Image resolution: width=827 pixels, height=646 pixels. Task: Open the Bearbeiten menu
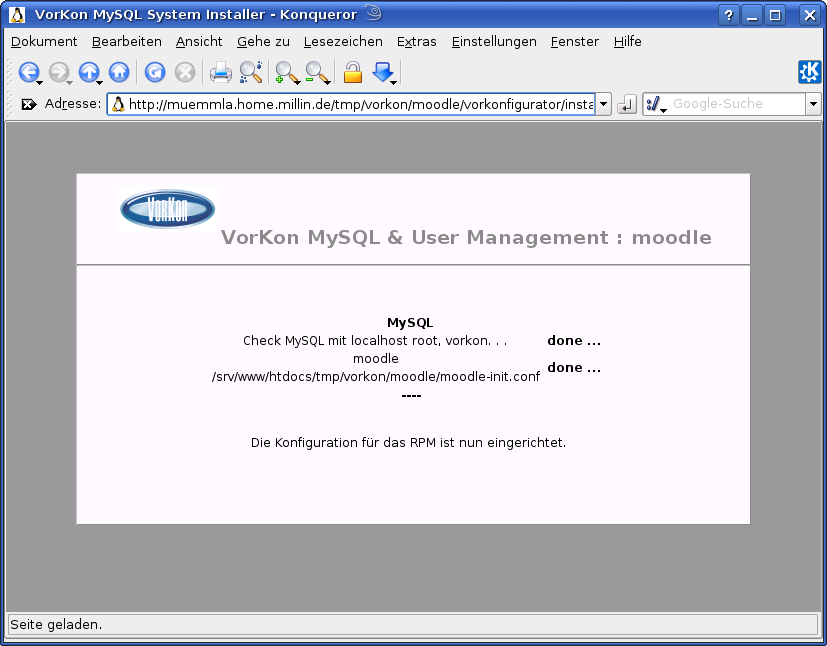coord(127,42)
